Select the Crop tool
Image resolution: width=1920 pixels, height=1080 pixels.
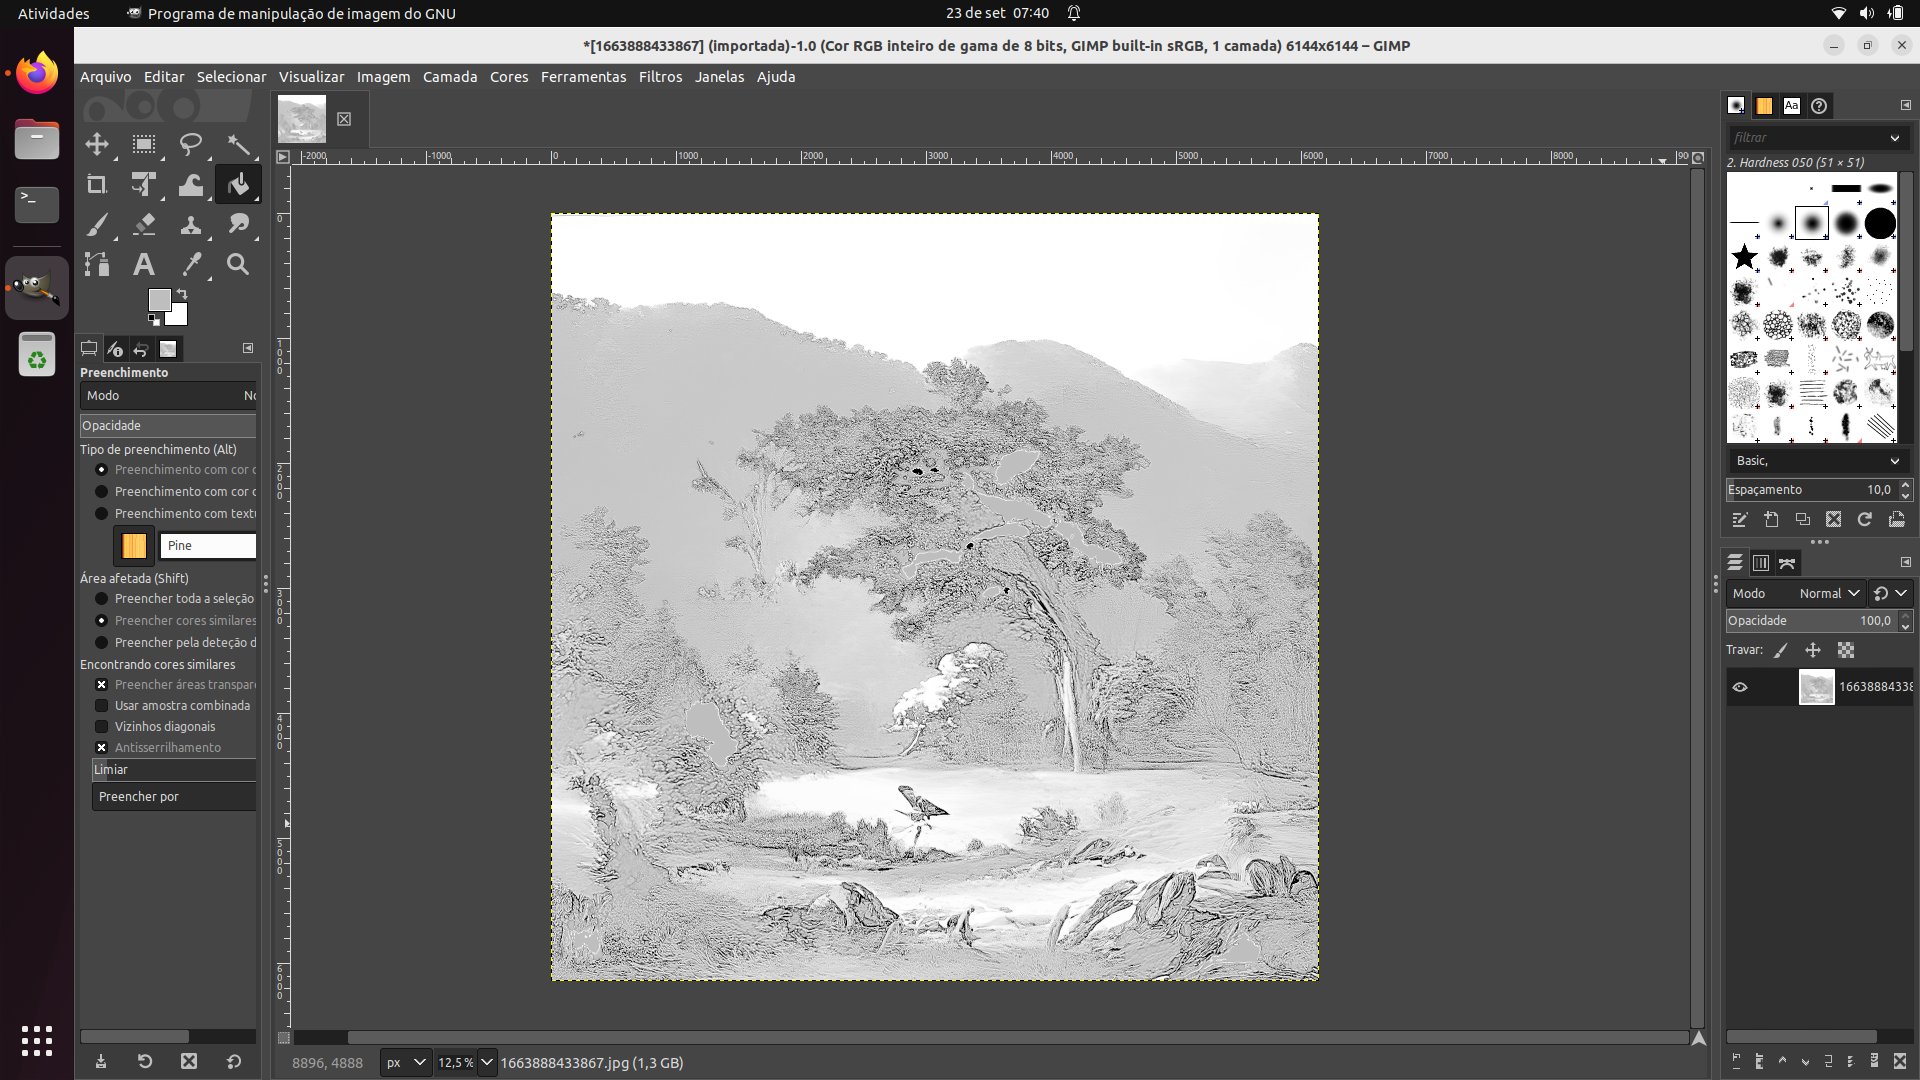97,185
